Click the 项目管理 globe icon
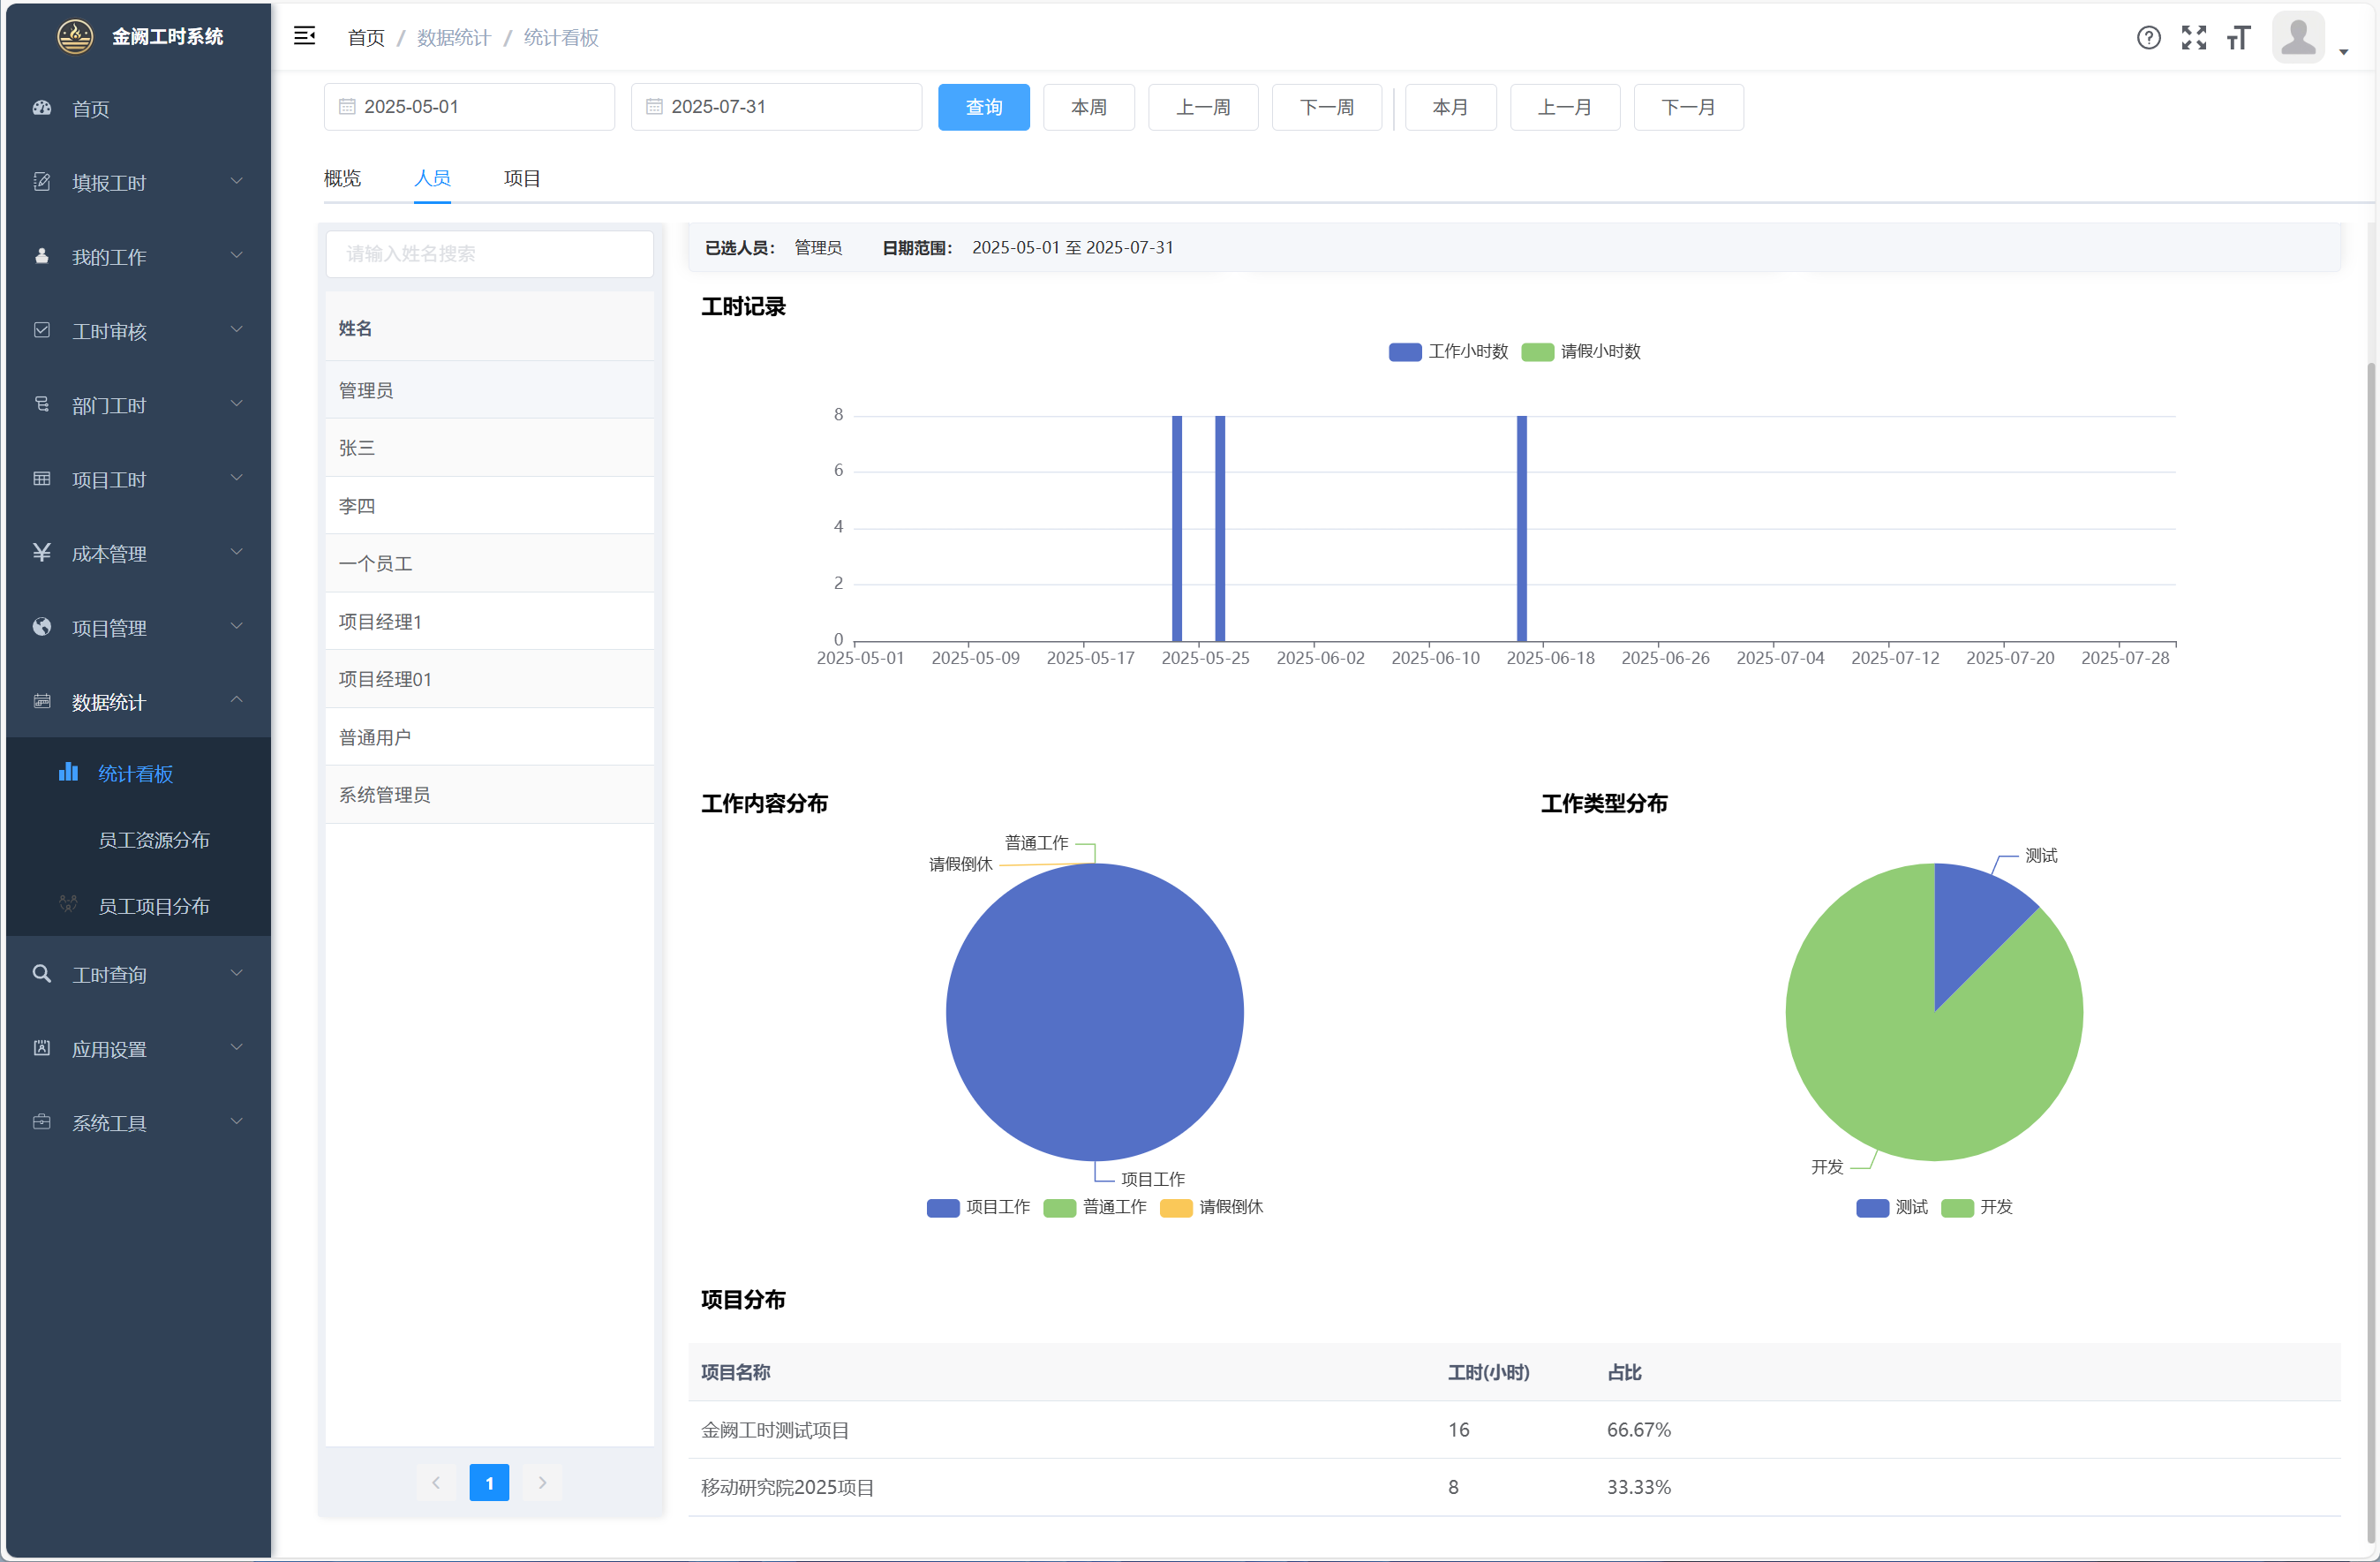Screen dimensions: 2380x1562 pos(42,627)
